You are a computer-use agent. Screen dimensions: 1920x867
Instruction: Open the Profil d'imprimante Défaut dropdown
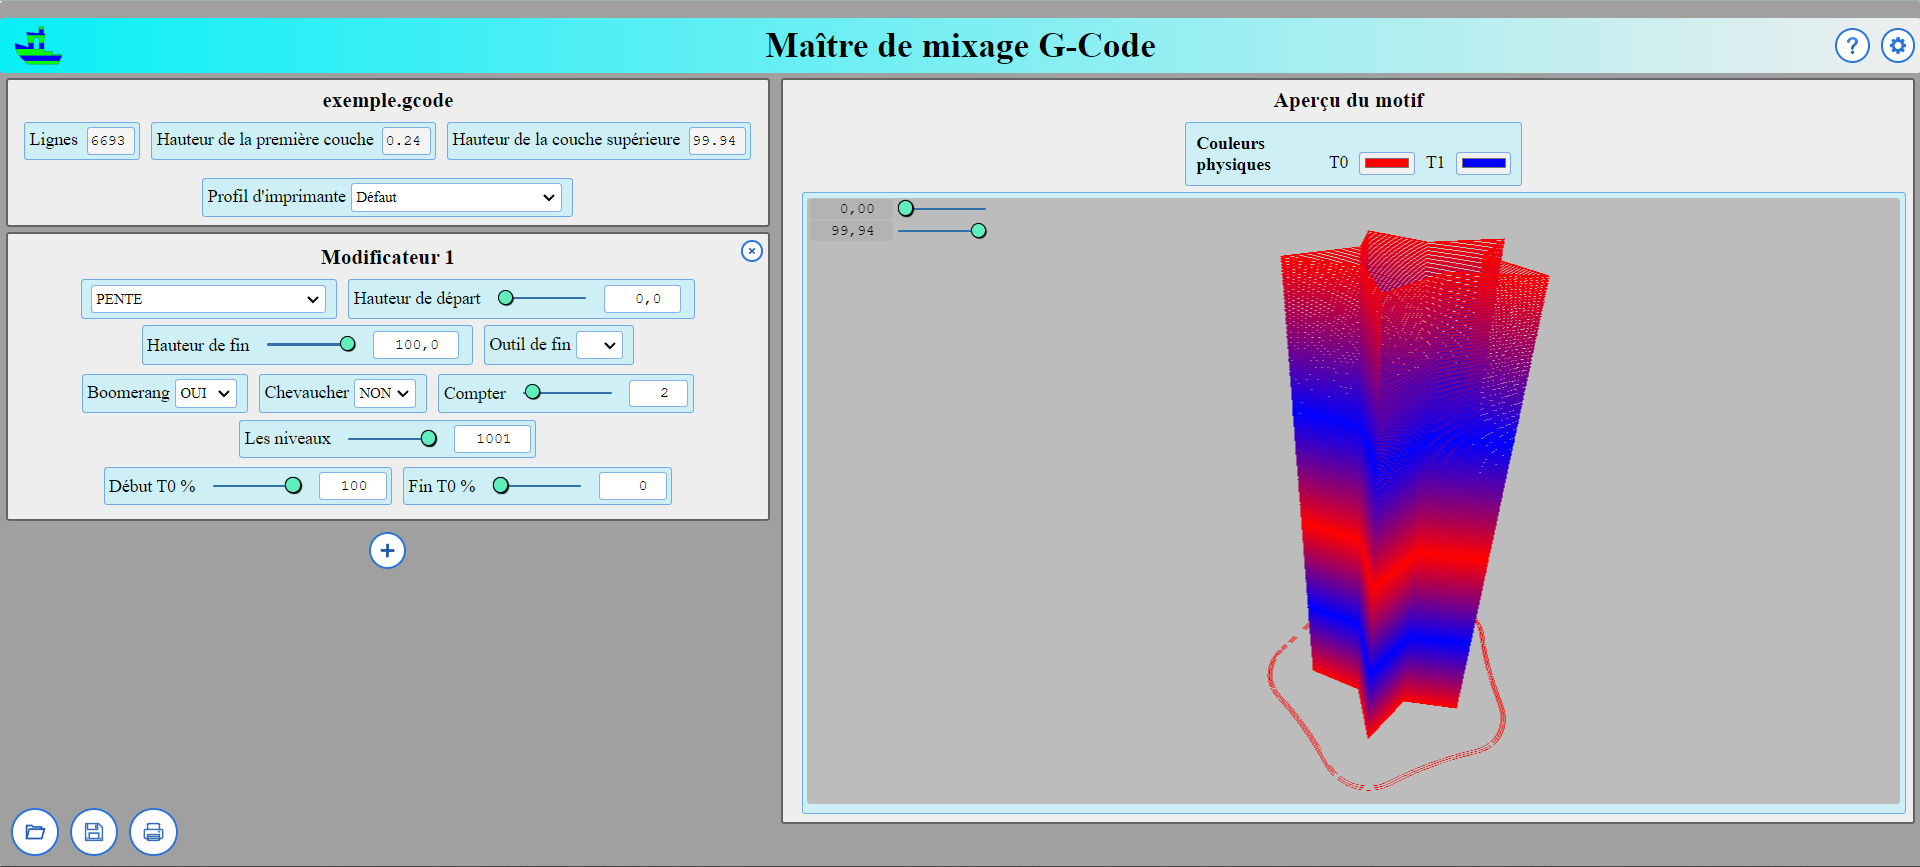[x=456, y=197]
